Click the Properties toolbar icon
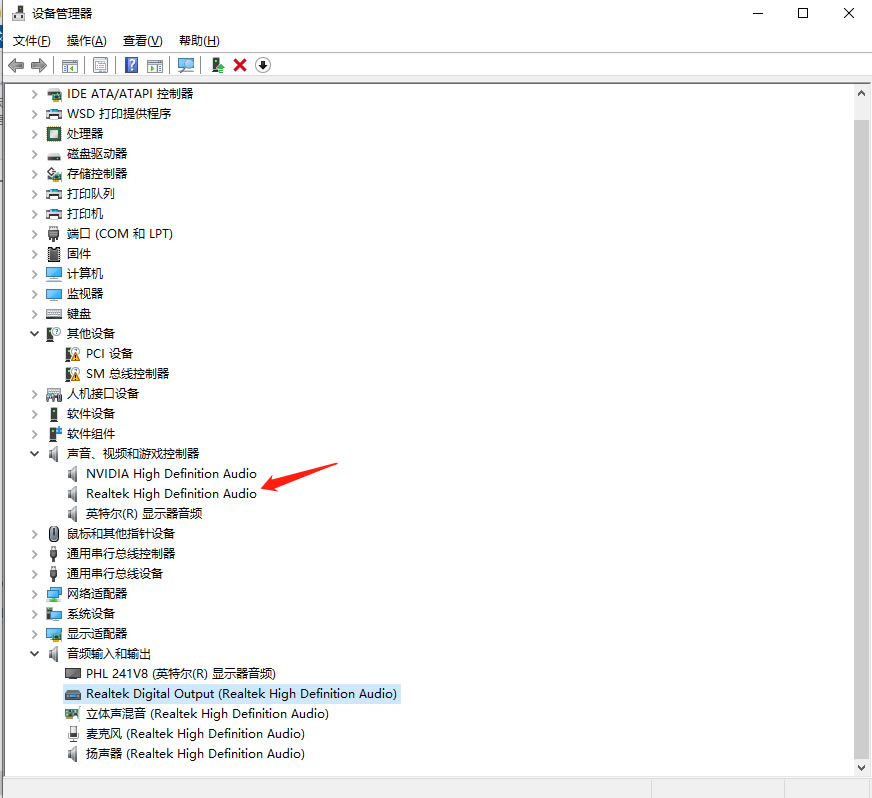The height and width of the screenshot is (798, 872). coord(101,66)
